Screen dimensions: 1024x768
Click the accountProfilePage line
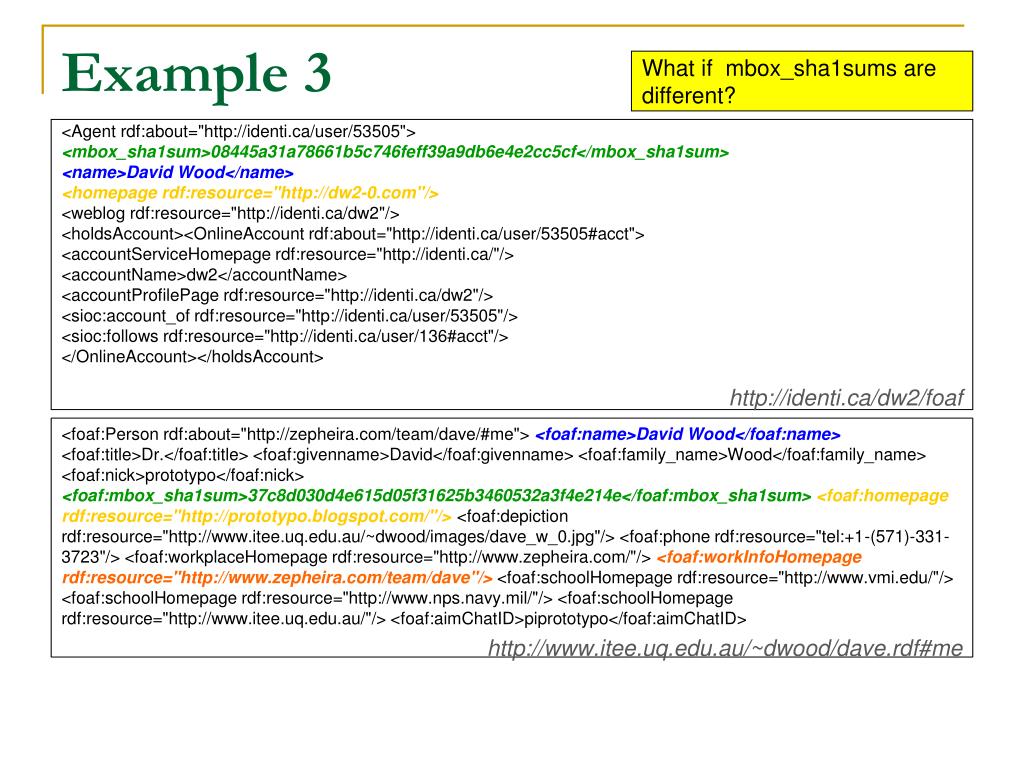[277, 295]
